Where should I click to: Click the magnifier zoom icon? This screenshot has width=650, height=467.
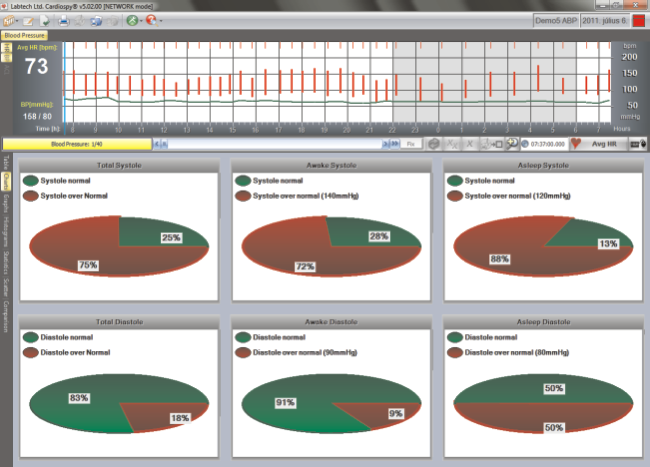pos(512,144)
